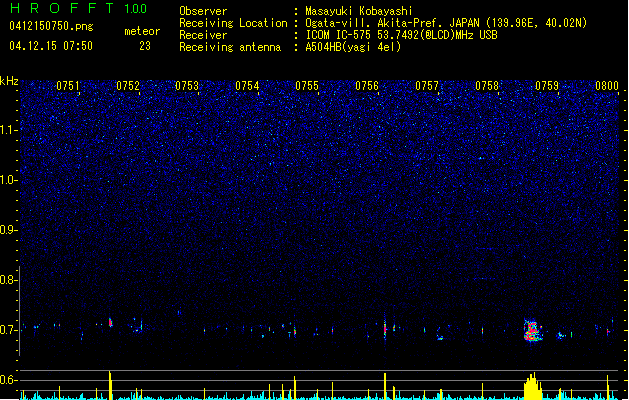629x400 pixels.
Task: Click the ICOM IC-575 receiver text
Action: coord(401,35)
